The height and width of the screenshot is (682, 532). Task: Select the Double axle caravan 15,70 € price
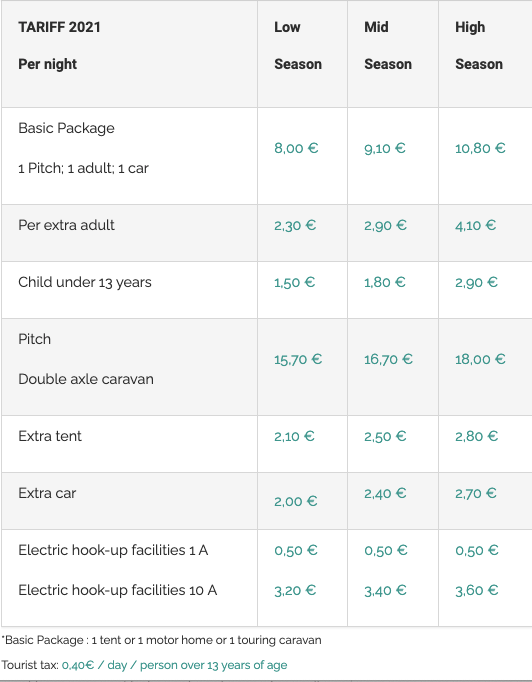tap(298, 359)
